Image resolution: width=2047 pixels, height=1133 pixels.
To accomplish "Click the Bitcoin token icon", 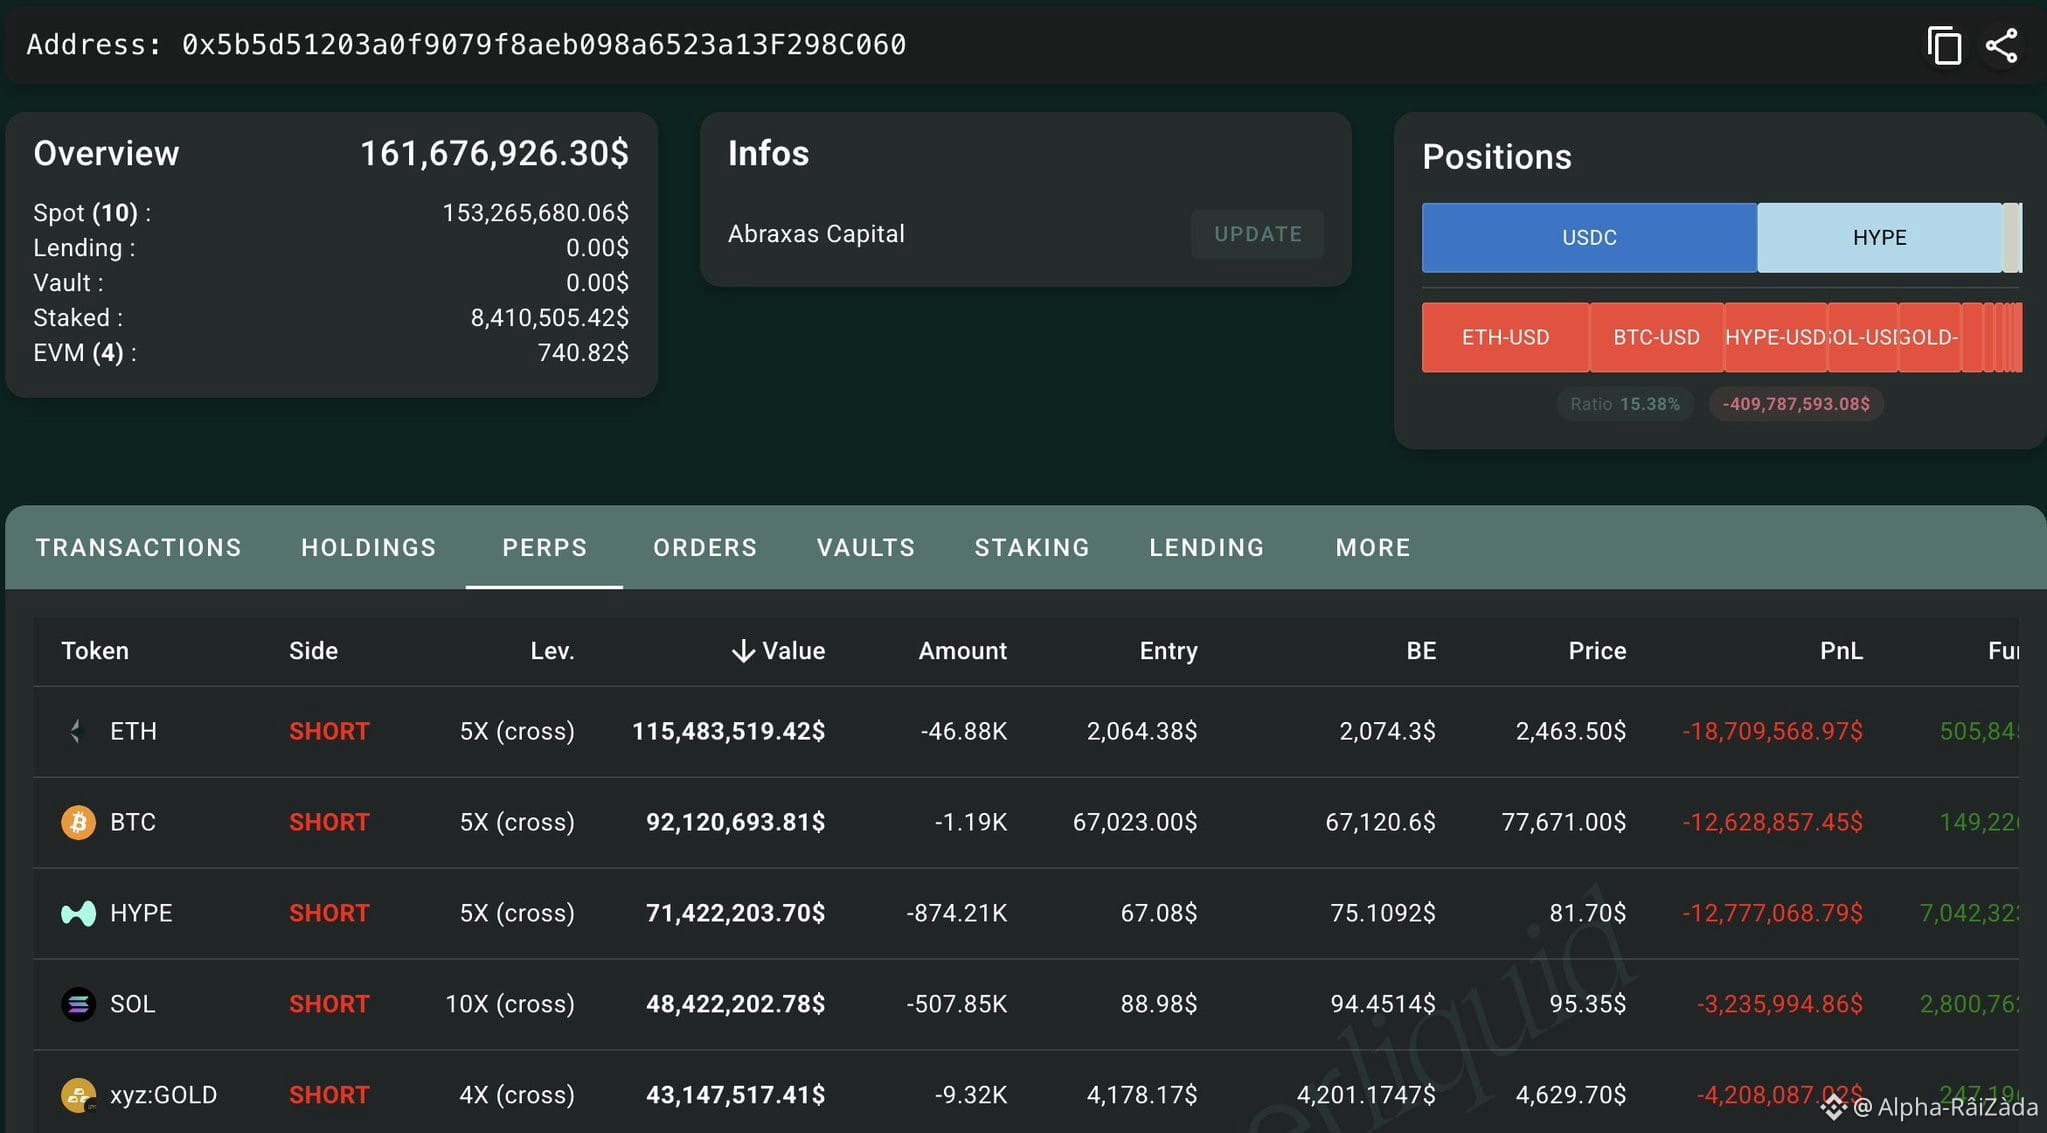I will pos(78,822).
